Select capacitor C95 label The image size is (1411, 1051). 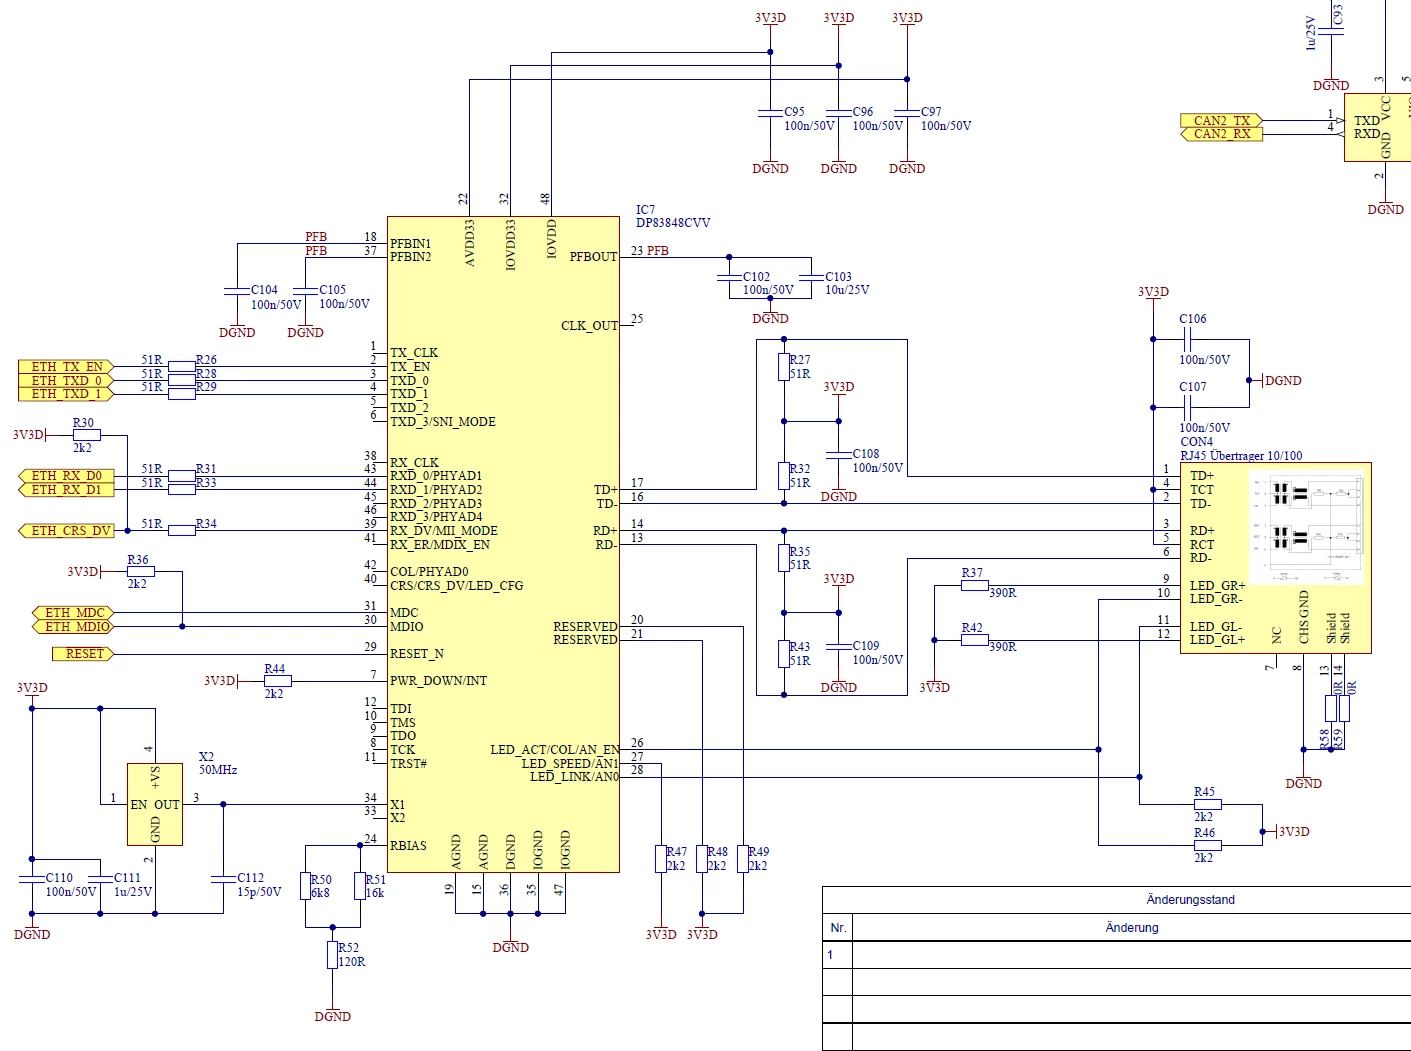pyautogui.click(x=794, y=112)
